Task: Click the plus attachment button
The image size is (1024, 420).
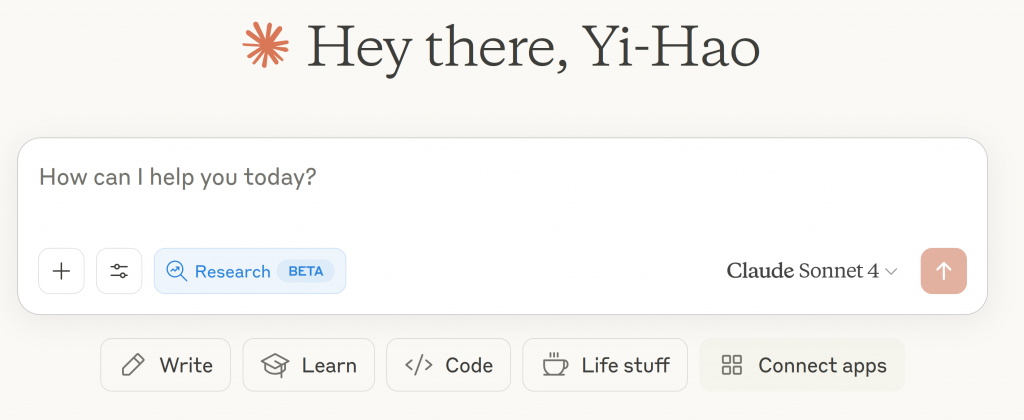Action: [x=61, y=271]
